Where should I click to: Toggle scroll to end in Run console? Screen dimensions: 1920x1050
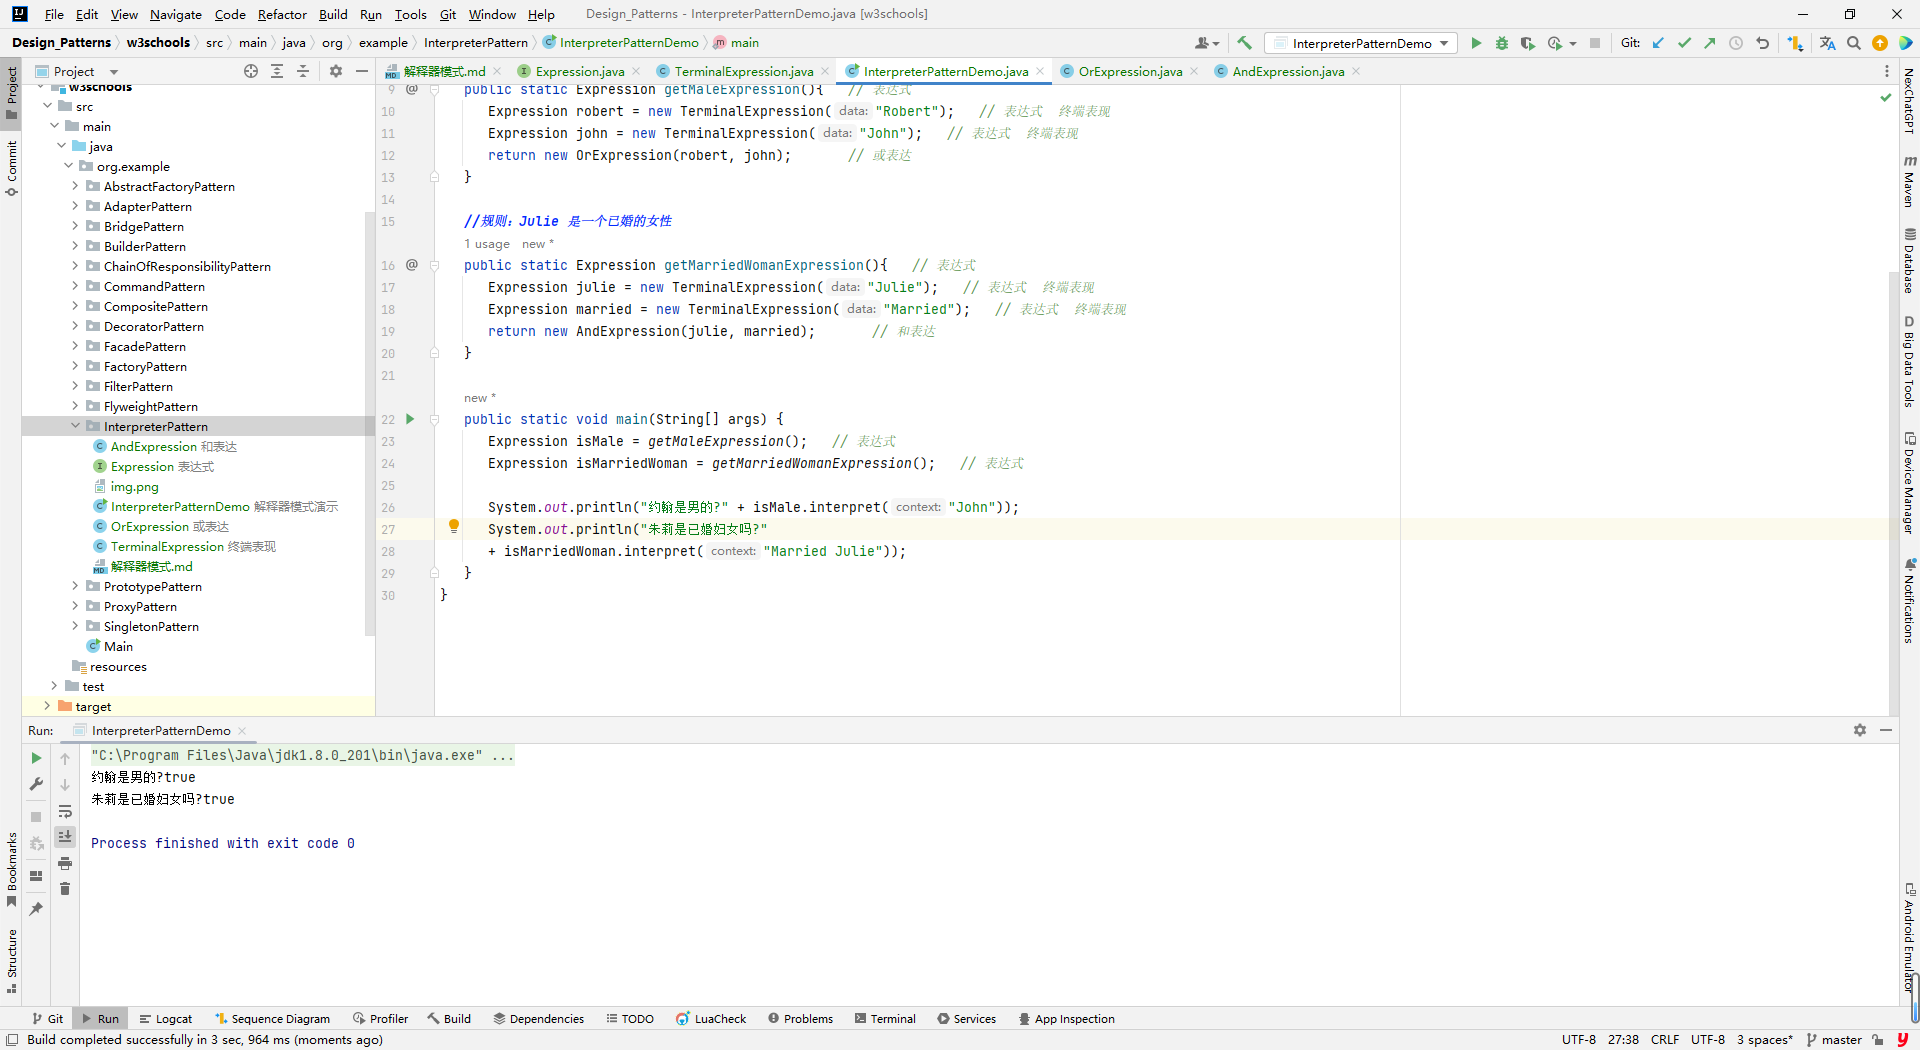(x=65, y=837)
